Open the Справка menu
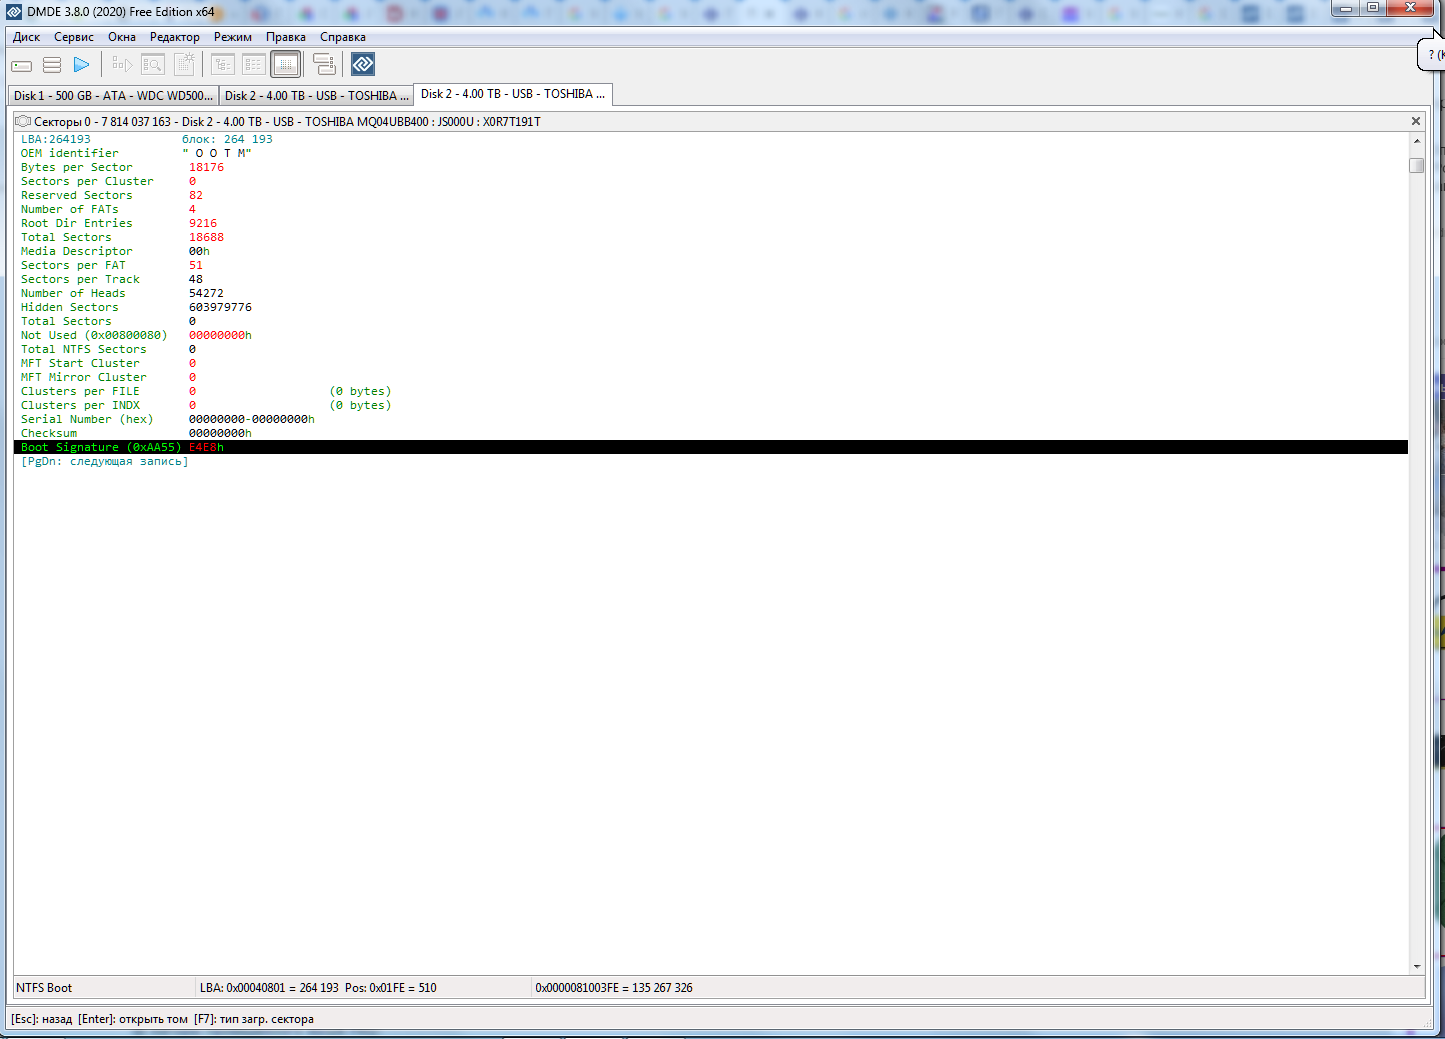This screenshot has width=1445, height=1039. point(343,37)
